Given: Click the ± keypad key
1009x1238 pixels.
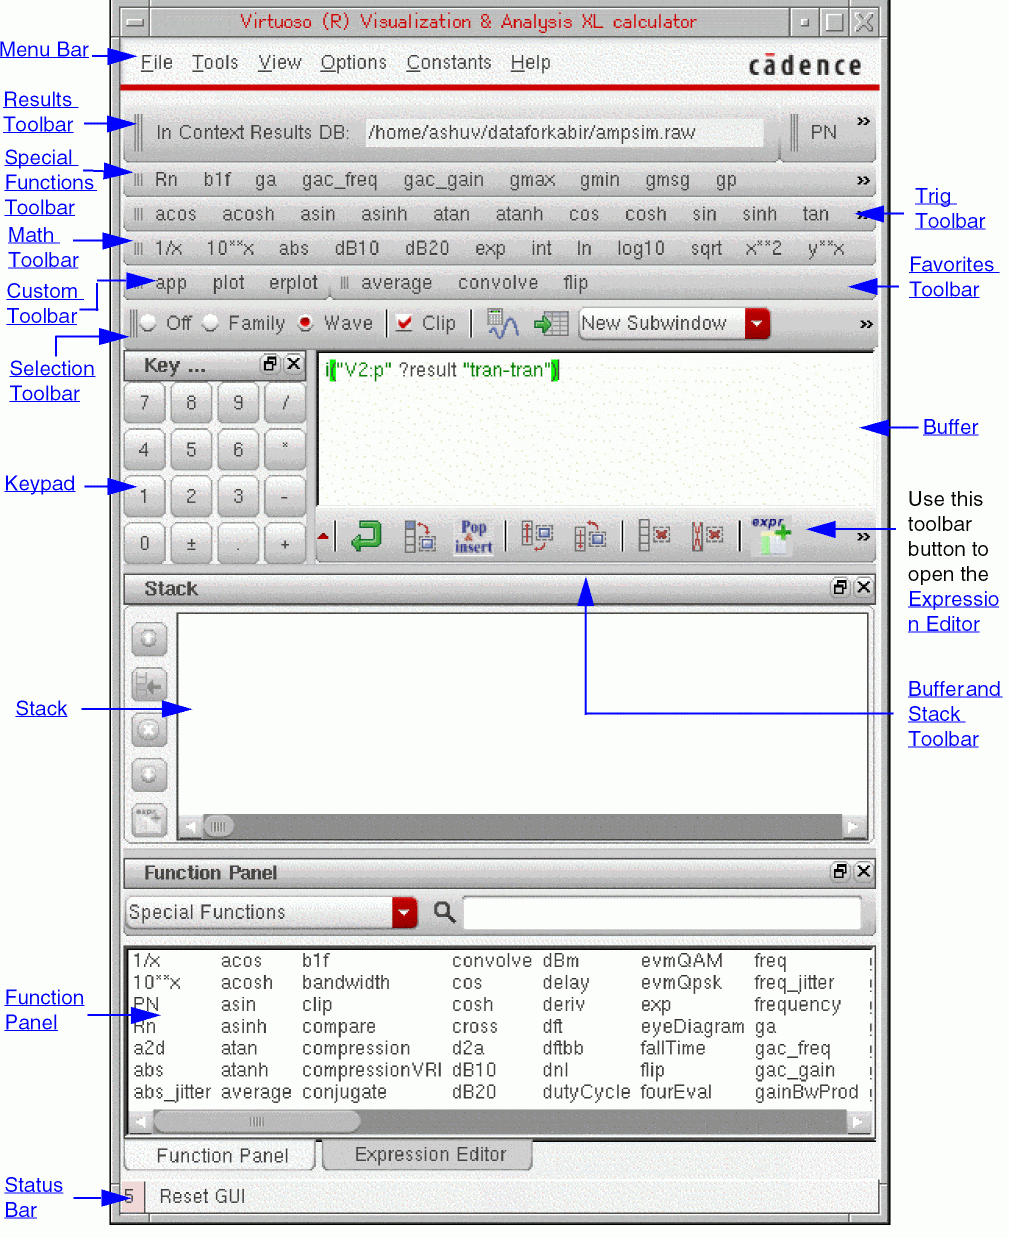Looking at the screenshot, I should pyautogui.click(x=191, y=544).
